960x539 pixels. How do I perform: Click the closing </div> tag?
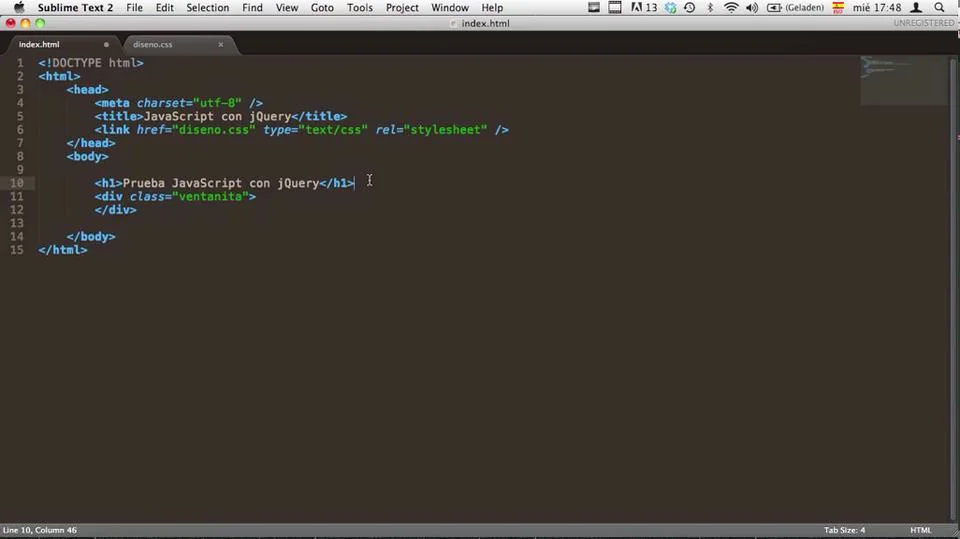[x=115, y=209]
